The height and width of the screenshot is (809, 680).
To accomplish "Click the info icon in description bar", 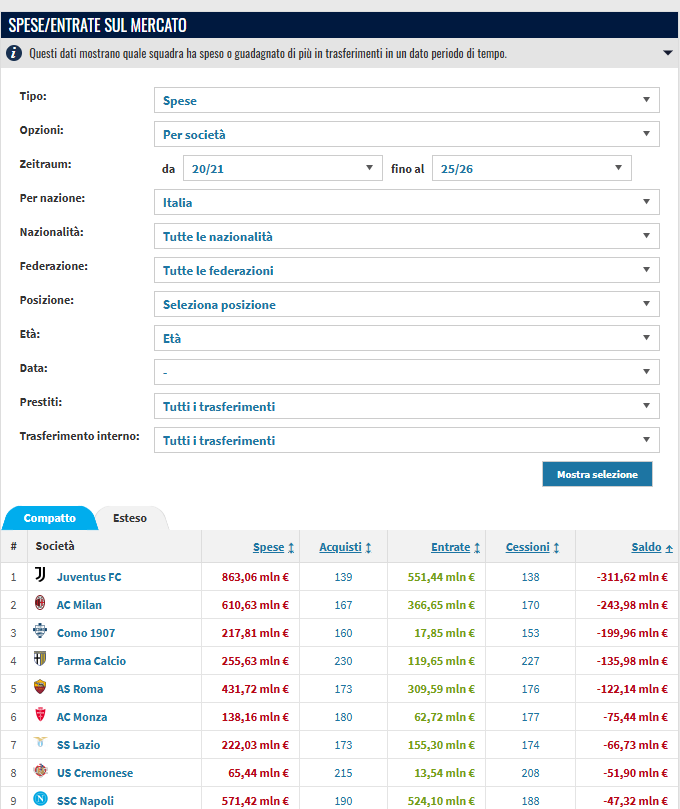I will [x=14, y=53].
